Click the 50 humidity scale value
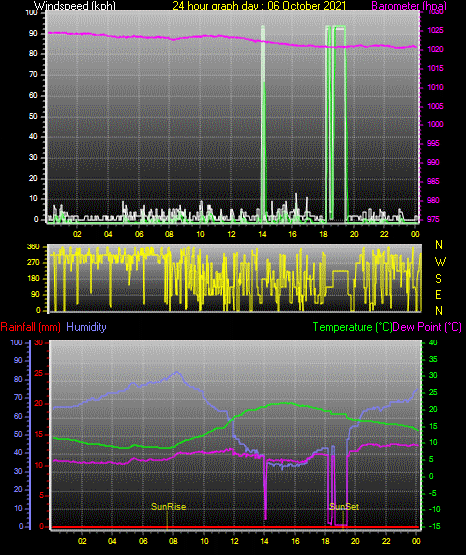 click(x=18, y=434)
